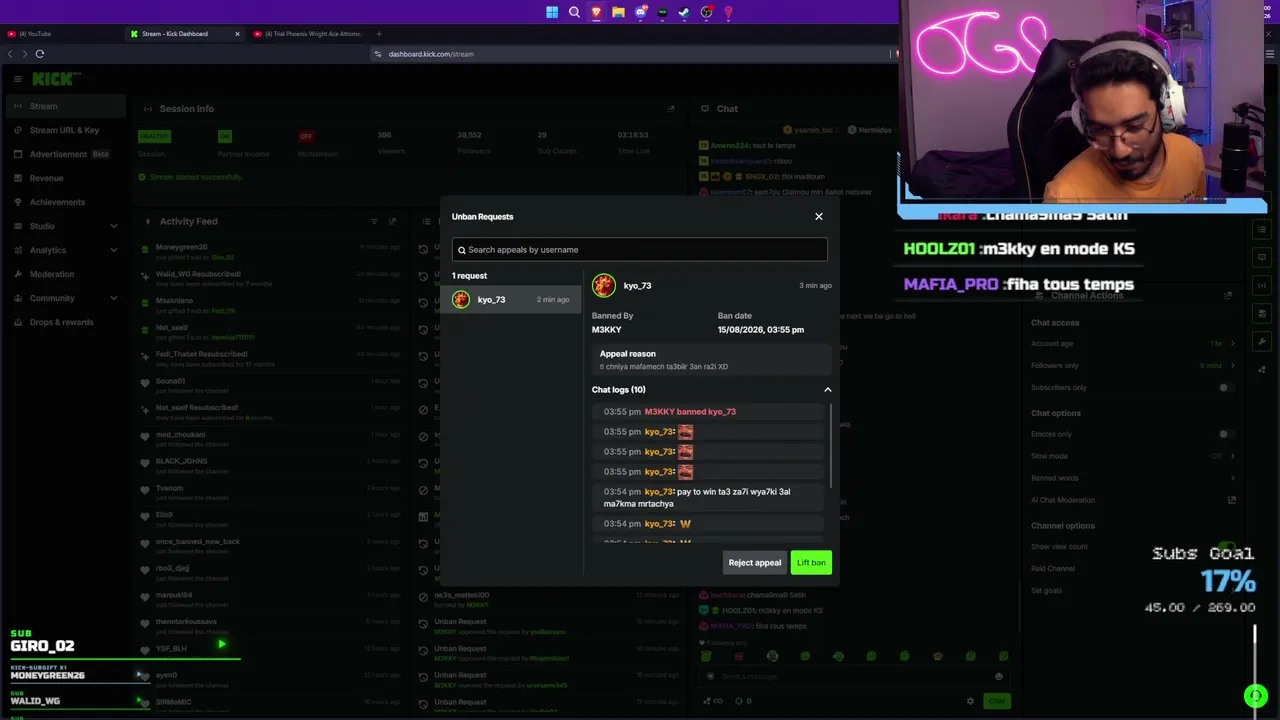Click the Reject appeal button

pos(754,563)
